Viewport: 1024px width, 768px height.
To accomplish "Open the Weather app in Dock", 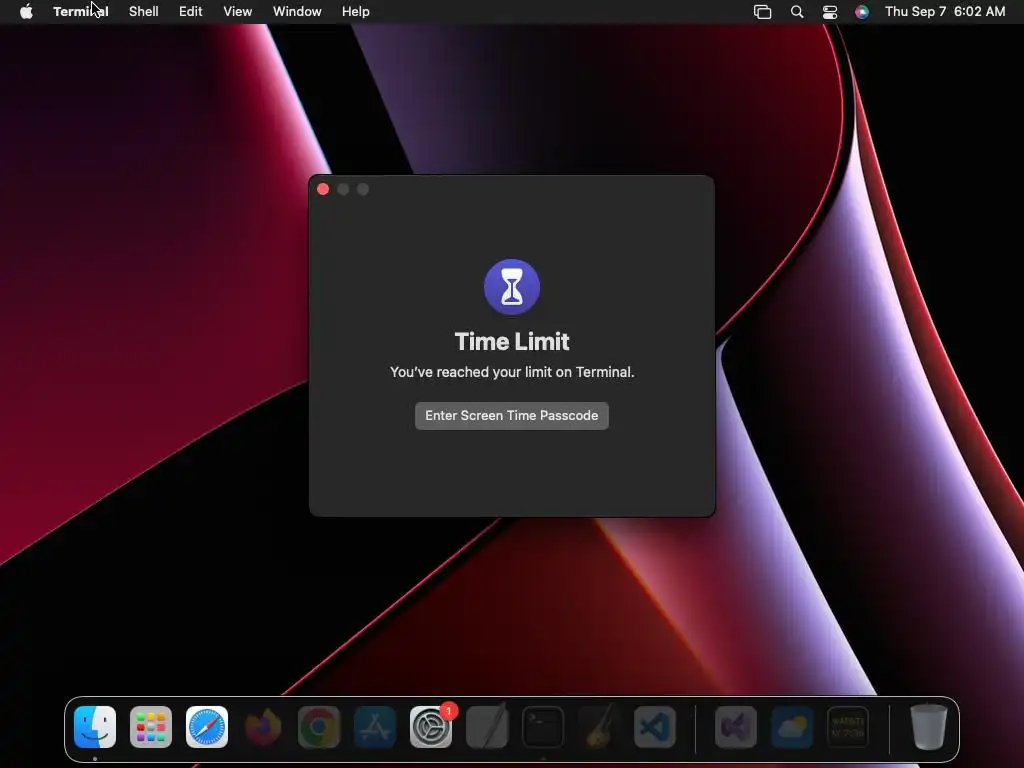I will point(792,727).
